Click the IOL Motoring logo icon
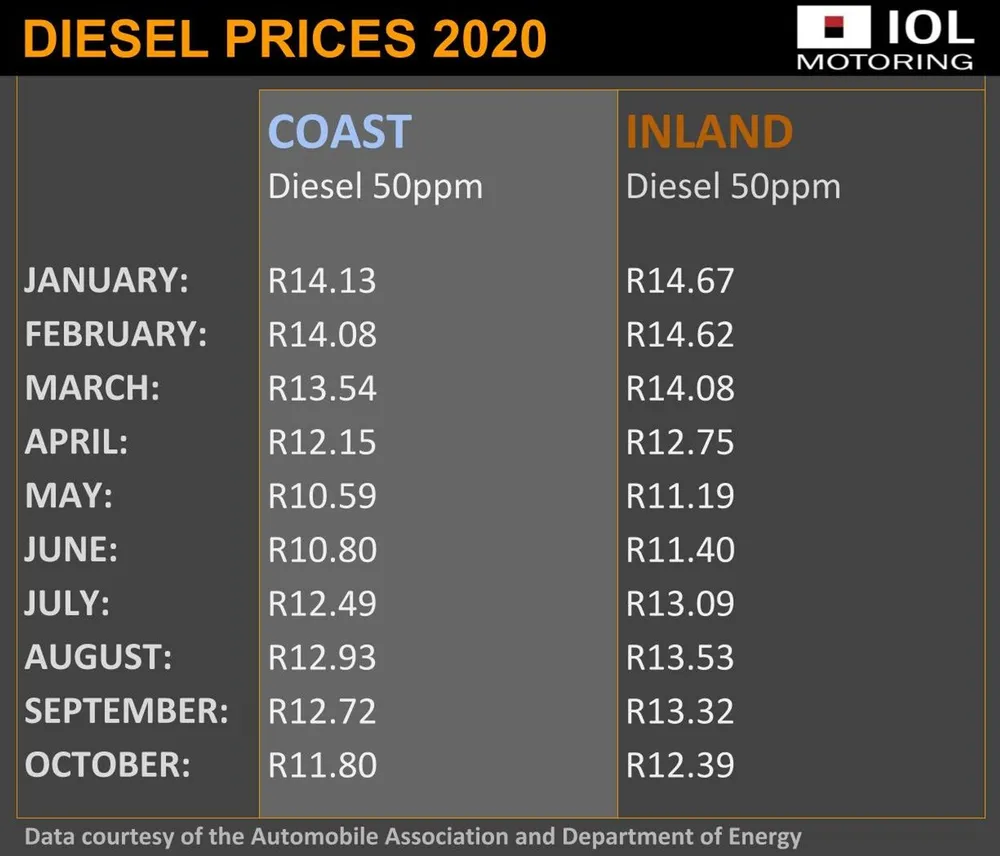This screenshot has width=1000, height=856. [884, 38]
